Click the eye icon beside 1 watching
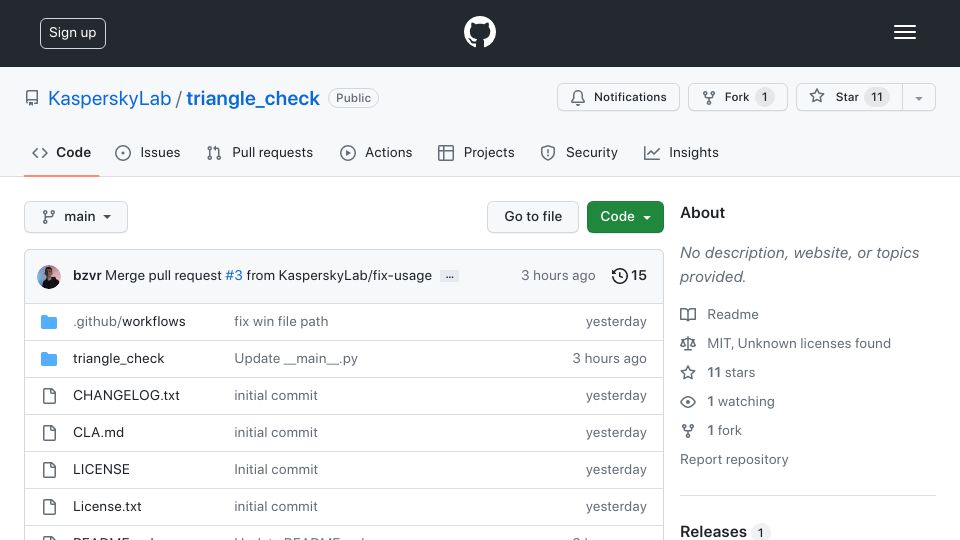 pos(688,402)
